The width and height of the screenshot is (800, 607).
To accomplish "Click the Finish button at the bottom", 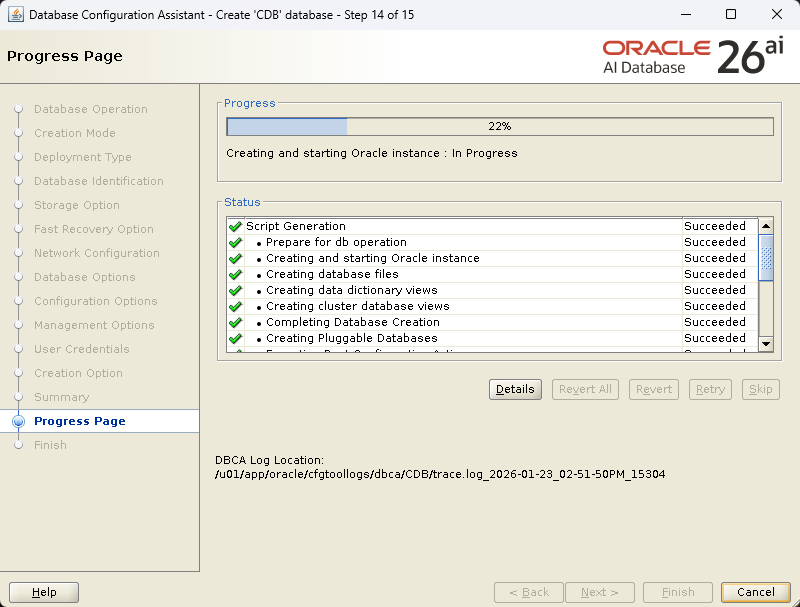I will click(678, 592).
